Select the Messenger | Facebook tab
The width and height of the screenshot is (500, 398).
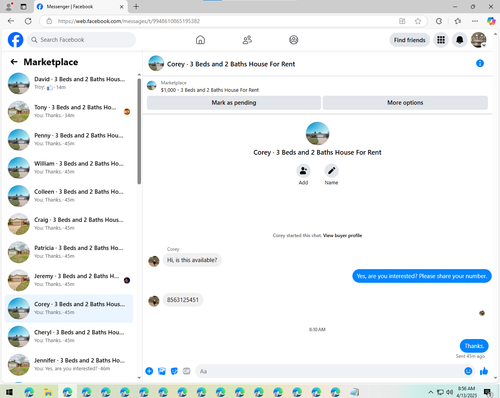tap(80, 7)
